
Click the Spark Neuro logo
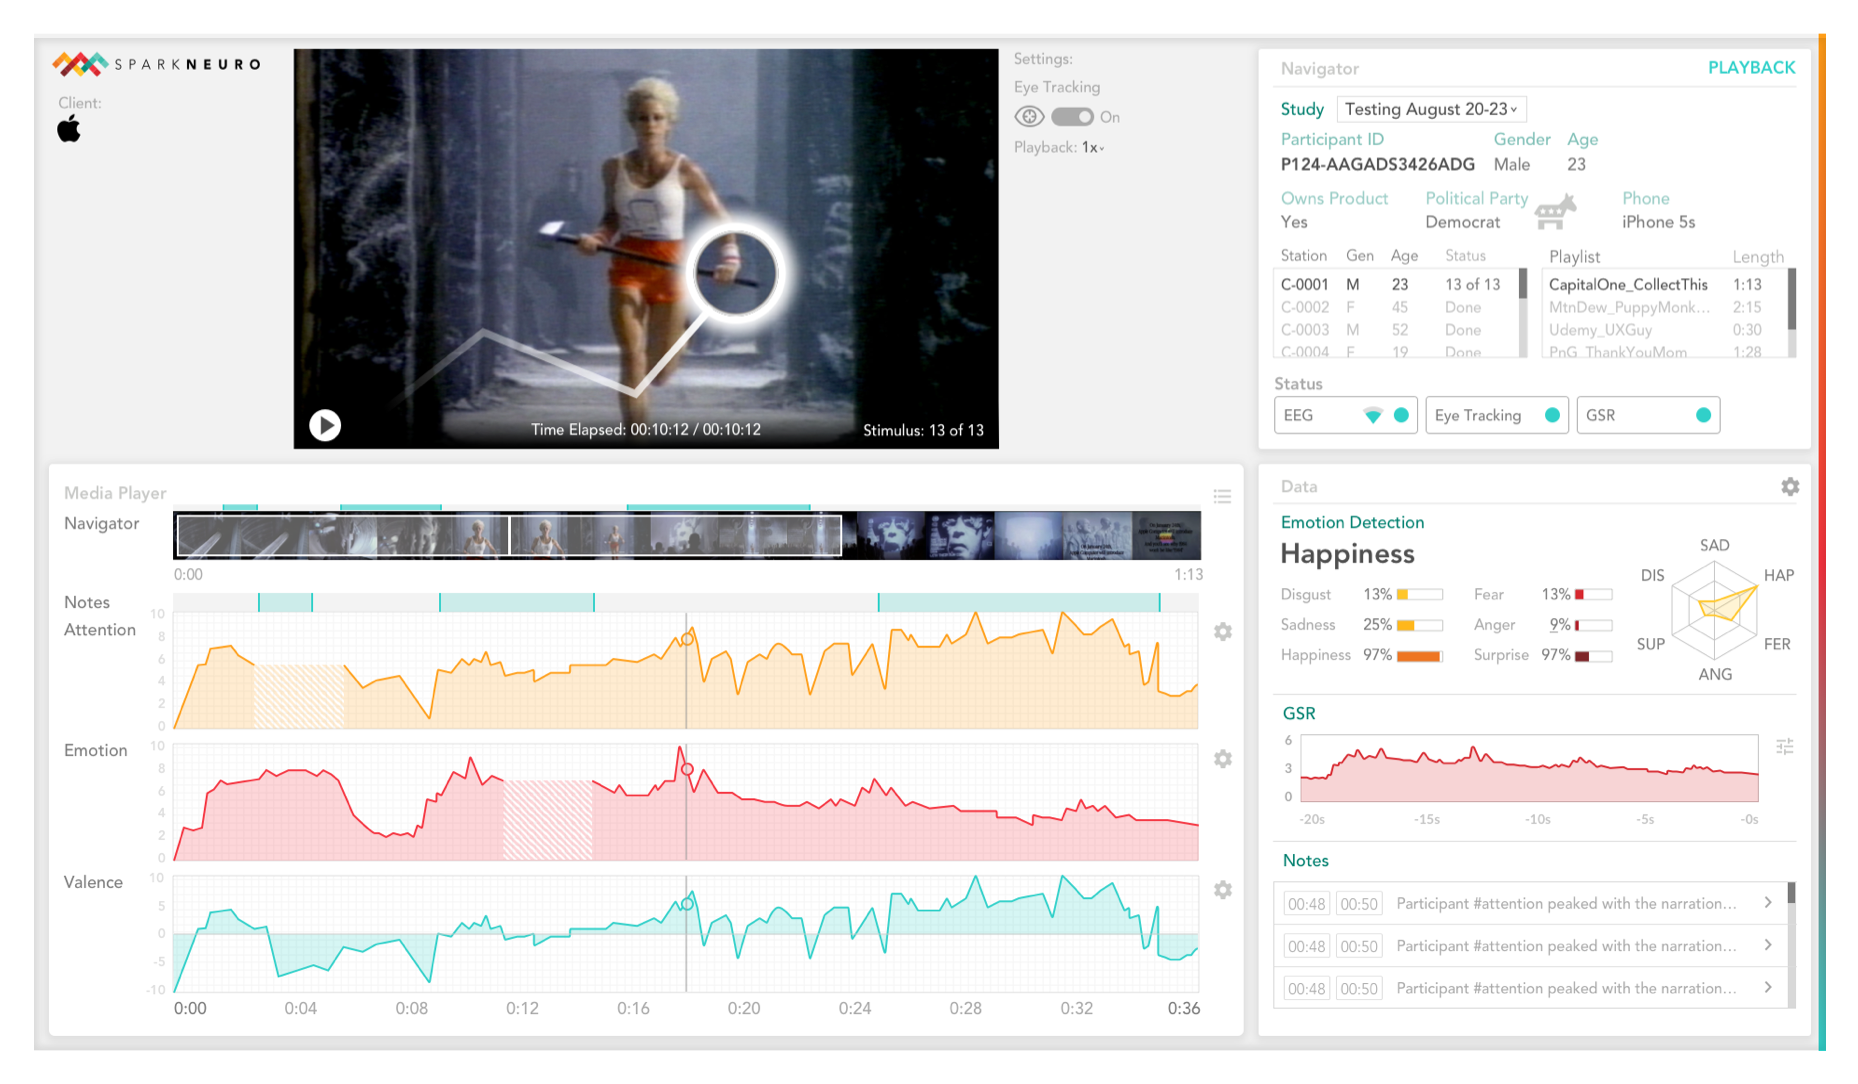tap(157, 64)
